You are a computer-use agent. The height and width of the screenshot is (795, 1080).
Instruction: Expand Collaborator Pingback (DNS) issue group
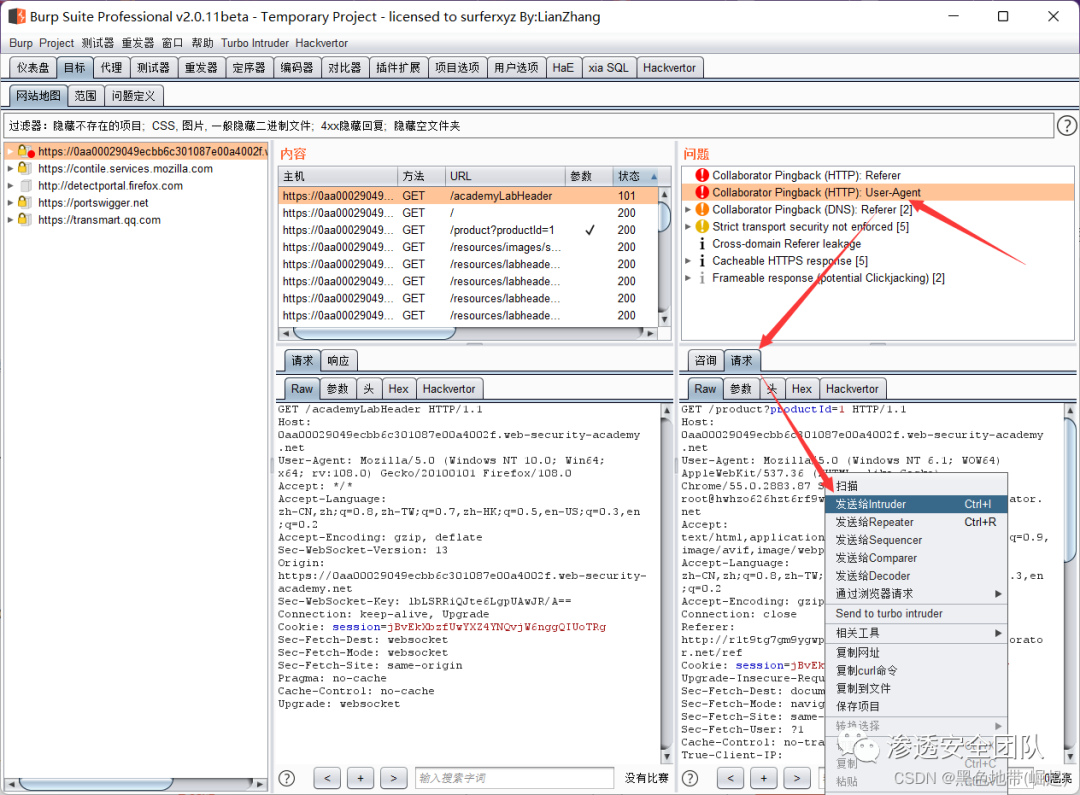[x=687, y=209]
